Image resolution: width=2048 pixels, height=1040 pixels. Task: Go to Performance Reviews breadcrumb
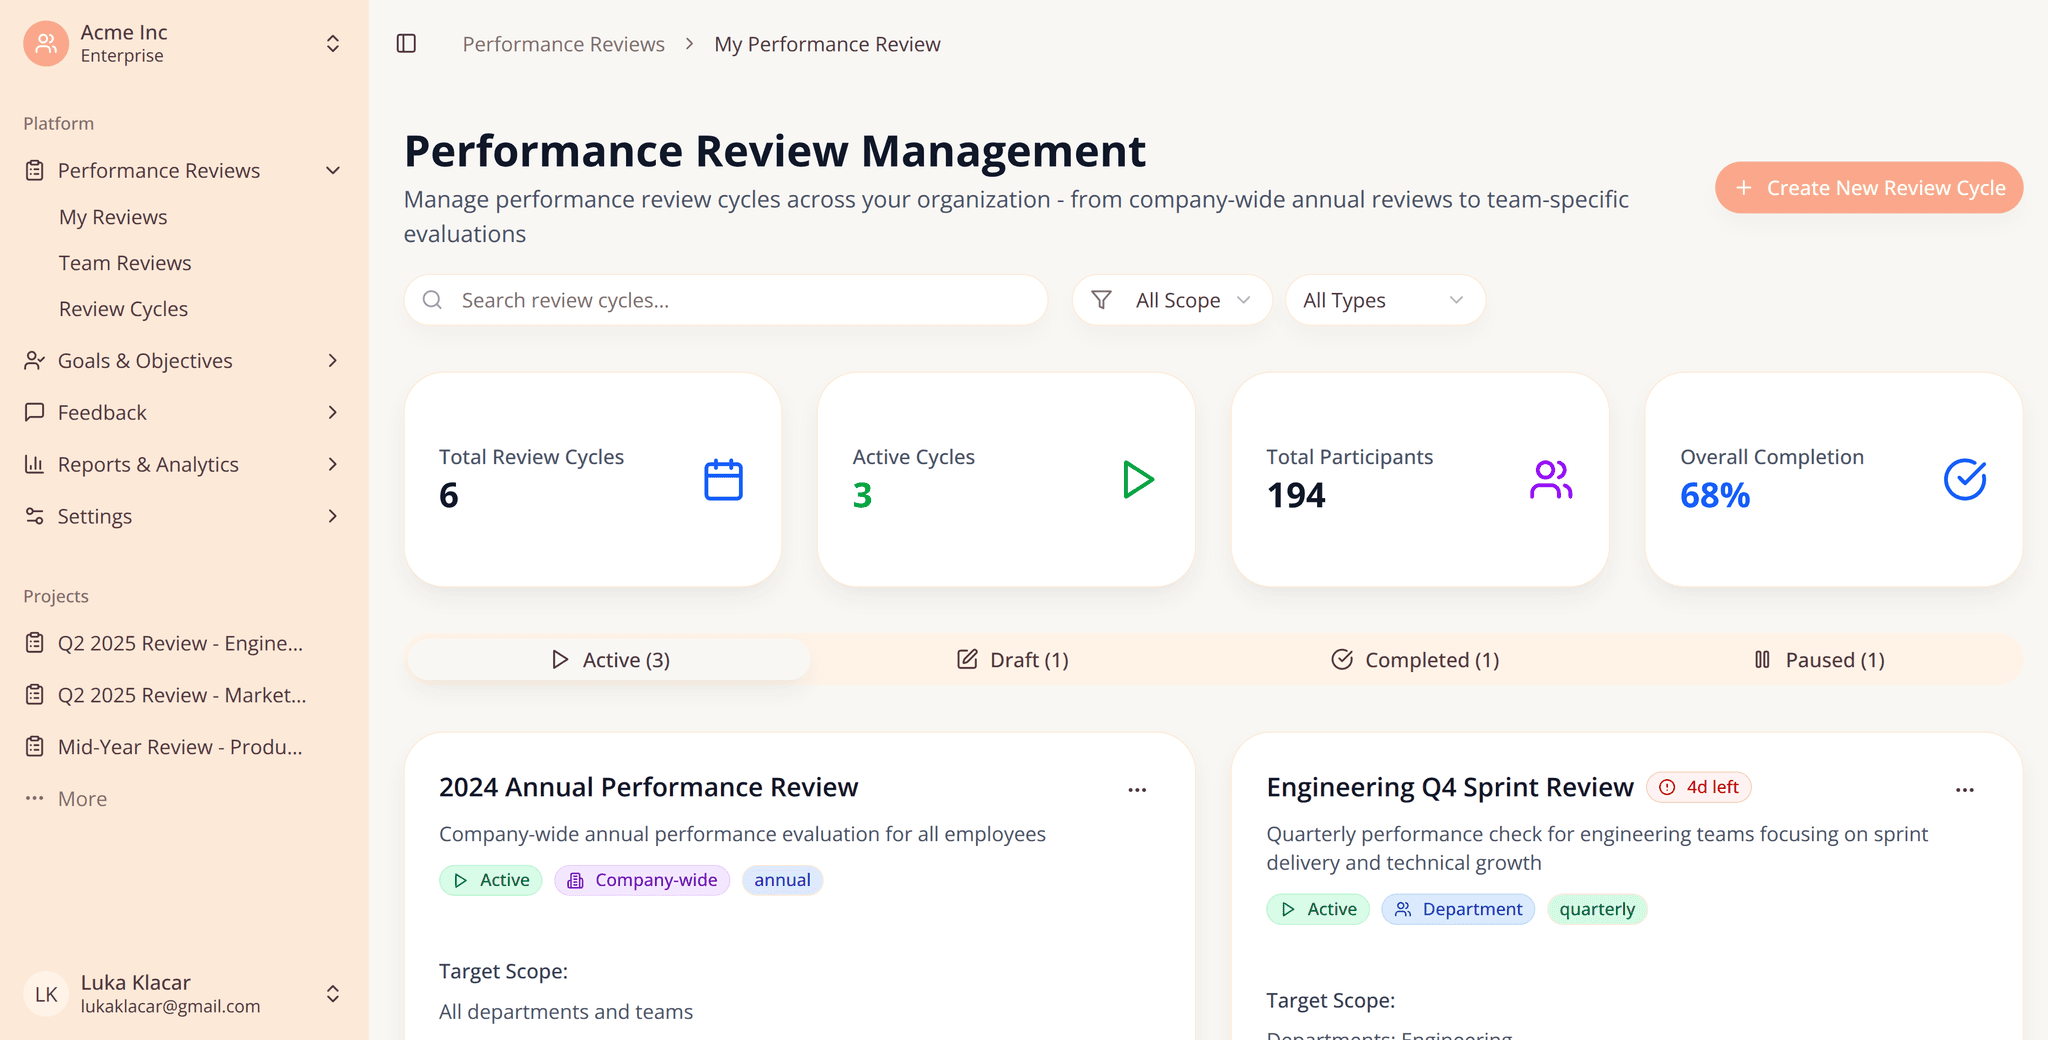[x=563, y=44]
